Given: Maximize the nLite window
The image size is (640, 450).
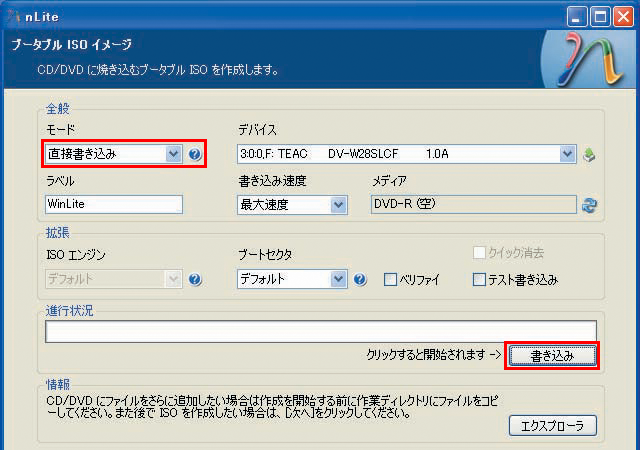Looking at the screenshot, I should point(600,17).
